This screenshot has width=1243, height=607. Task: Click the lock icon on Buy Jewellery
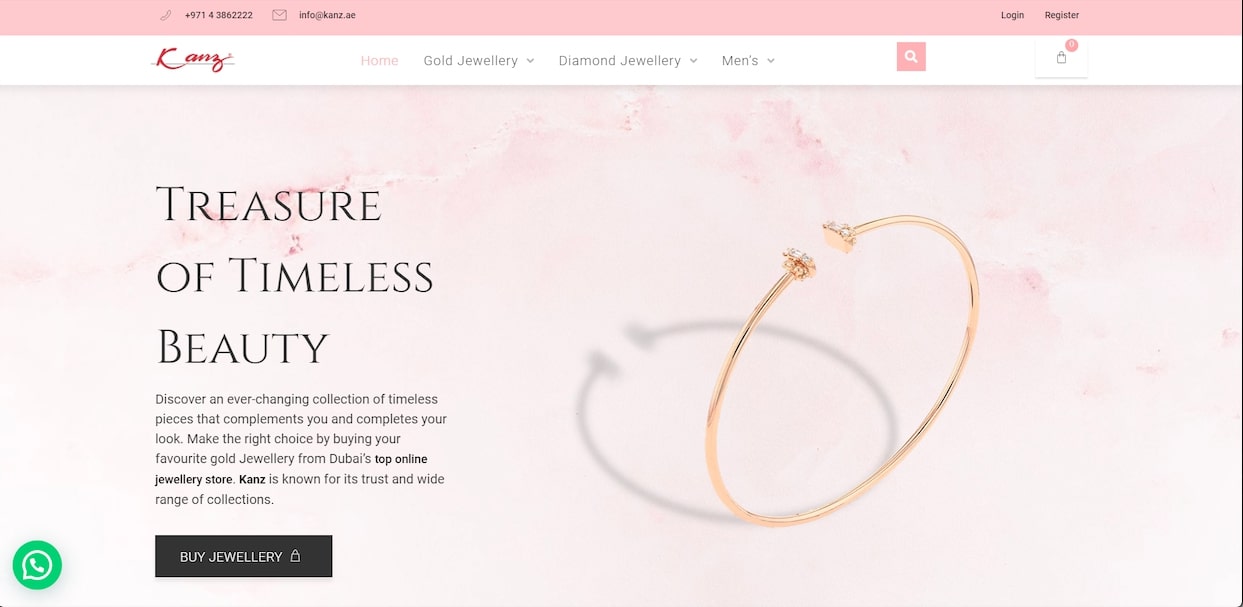click(295, 556)
